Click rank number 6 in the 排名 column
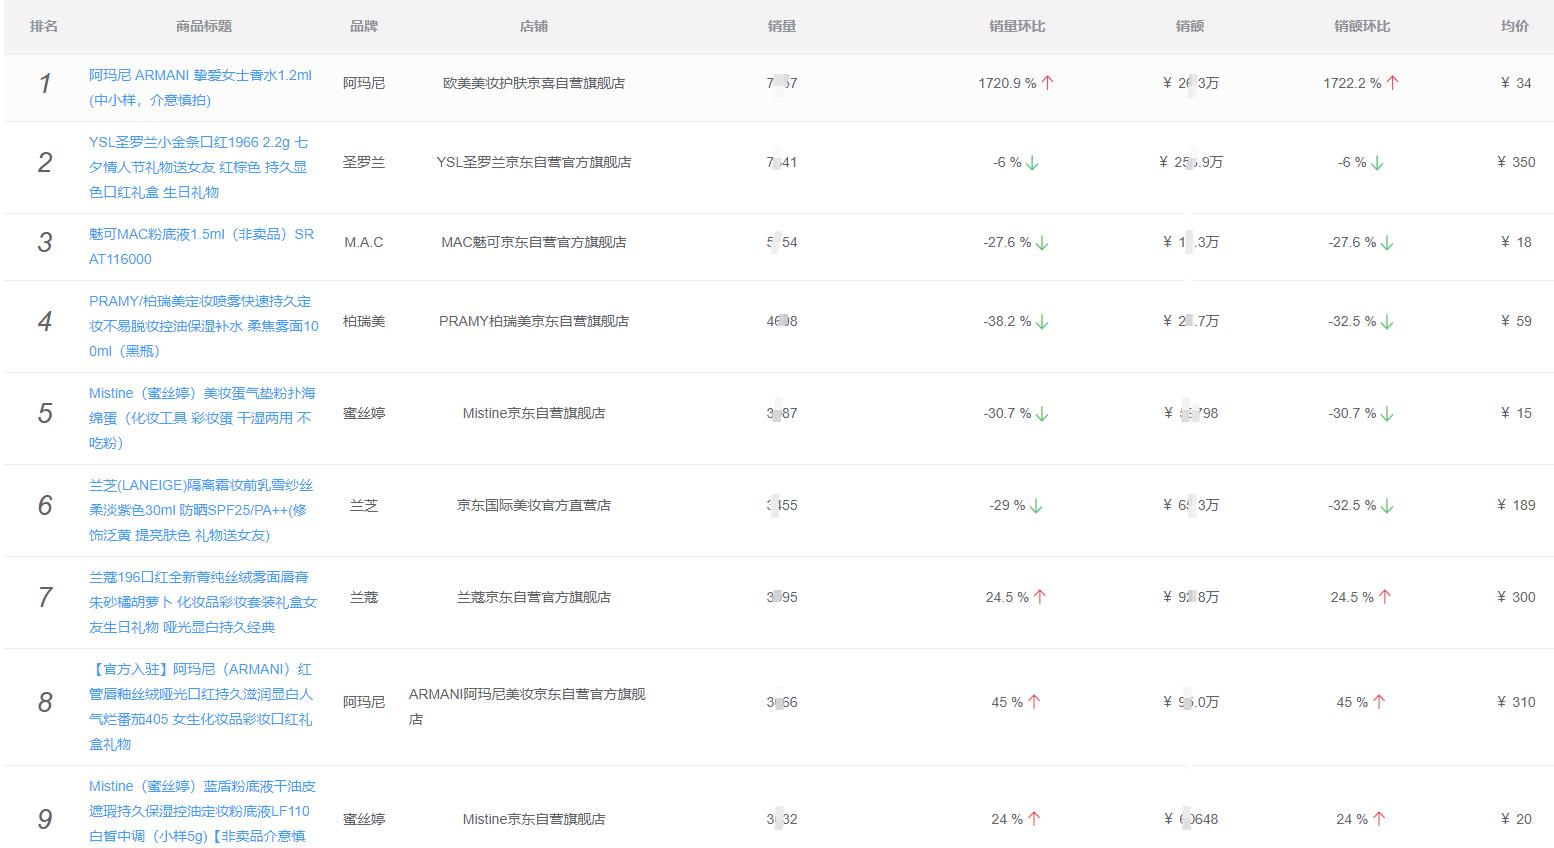The width and height of the screenshot is (1554, 848). tap(44, 505)
